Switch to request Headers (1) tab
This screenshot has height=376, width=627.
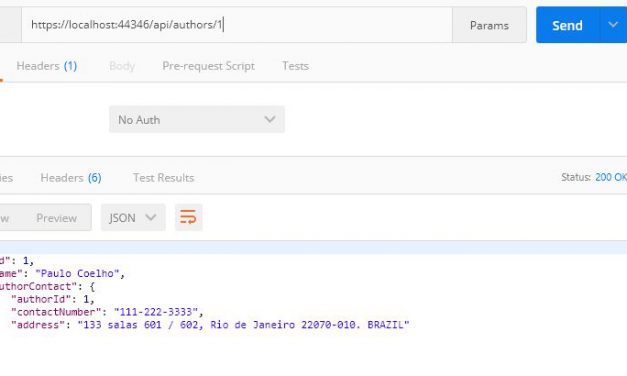(47, 66)
